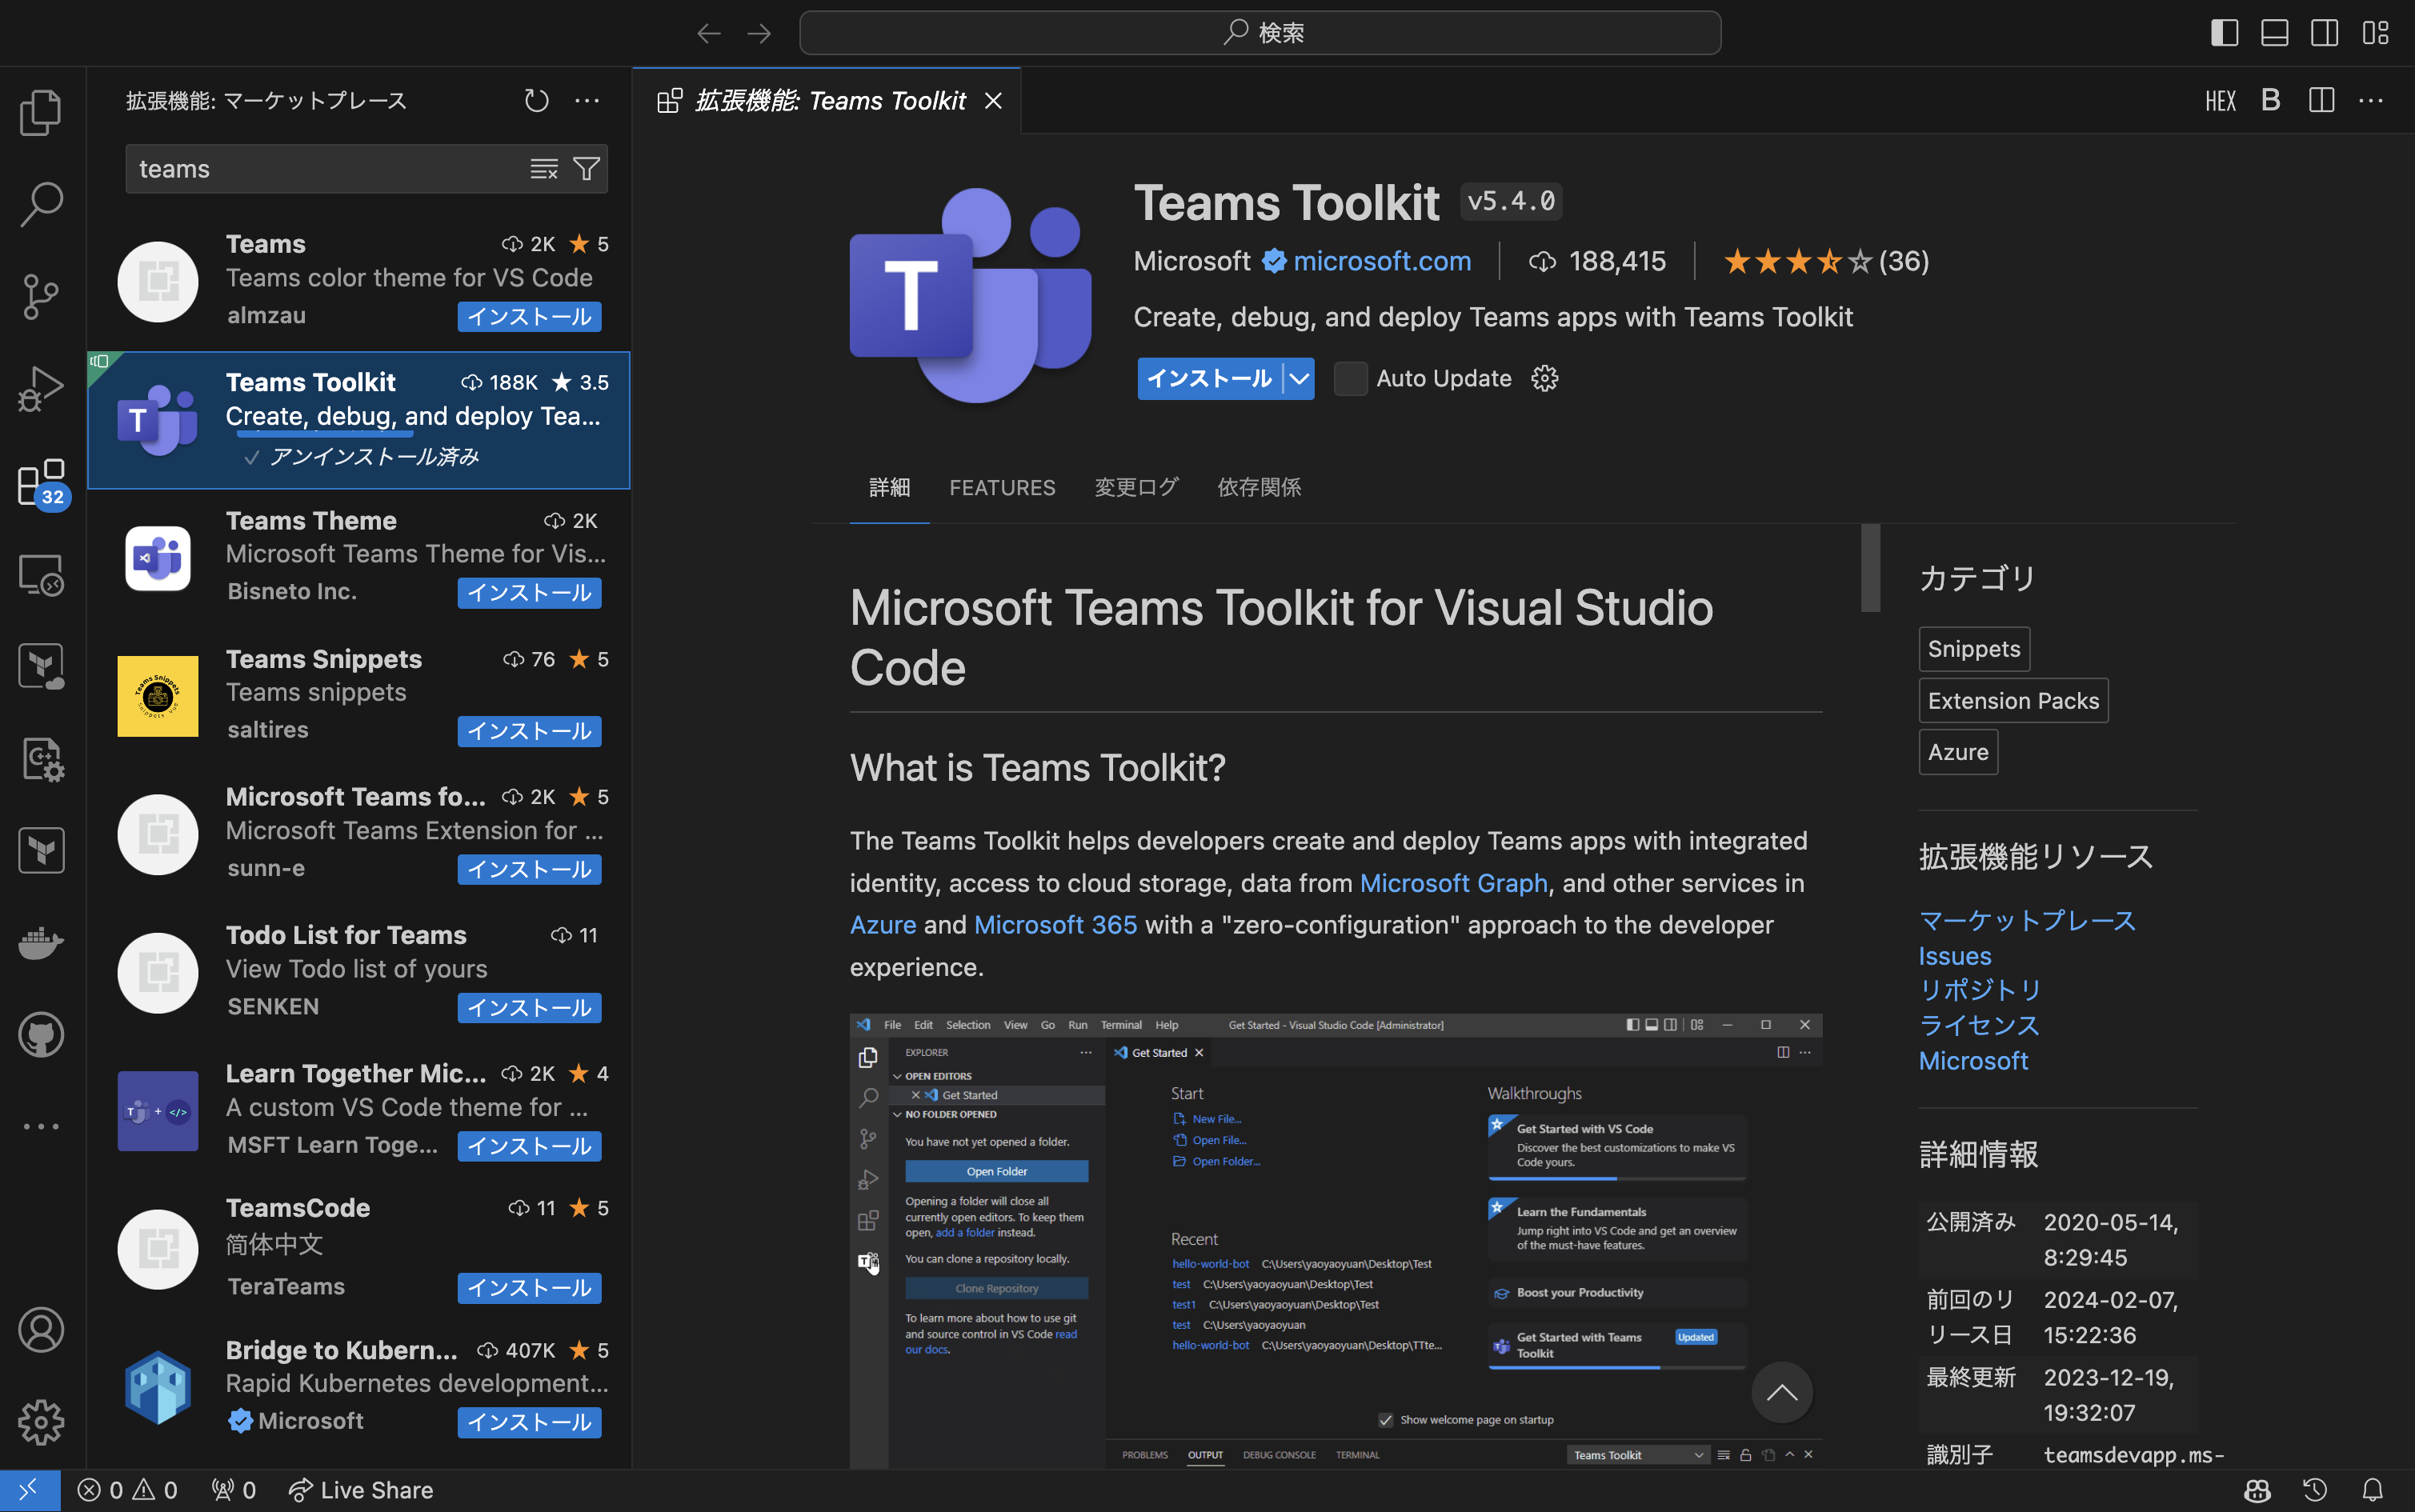Open the Snippets category

(1974, 649)
